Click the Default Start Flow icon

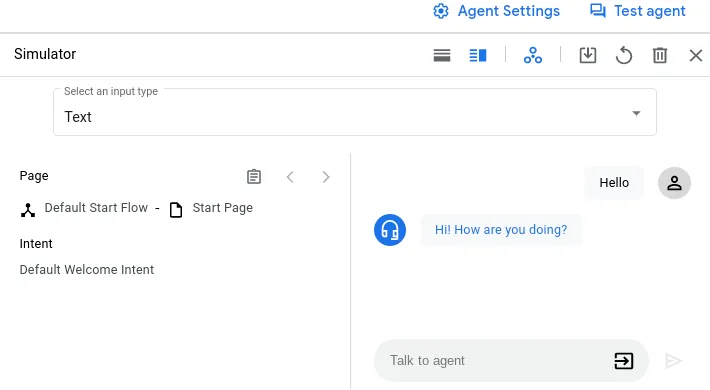click(28, 210)
